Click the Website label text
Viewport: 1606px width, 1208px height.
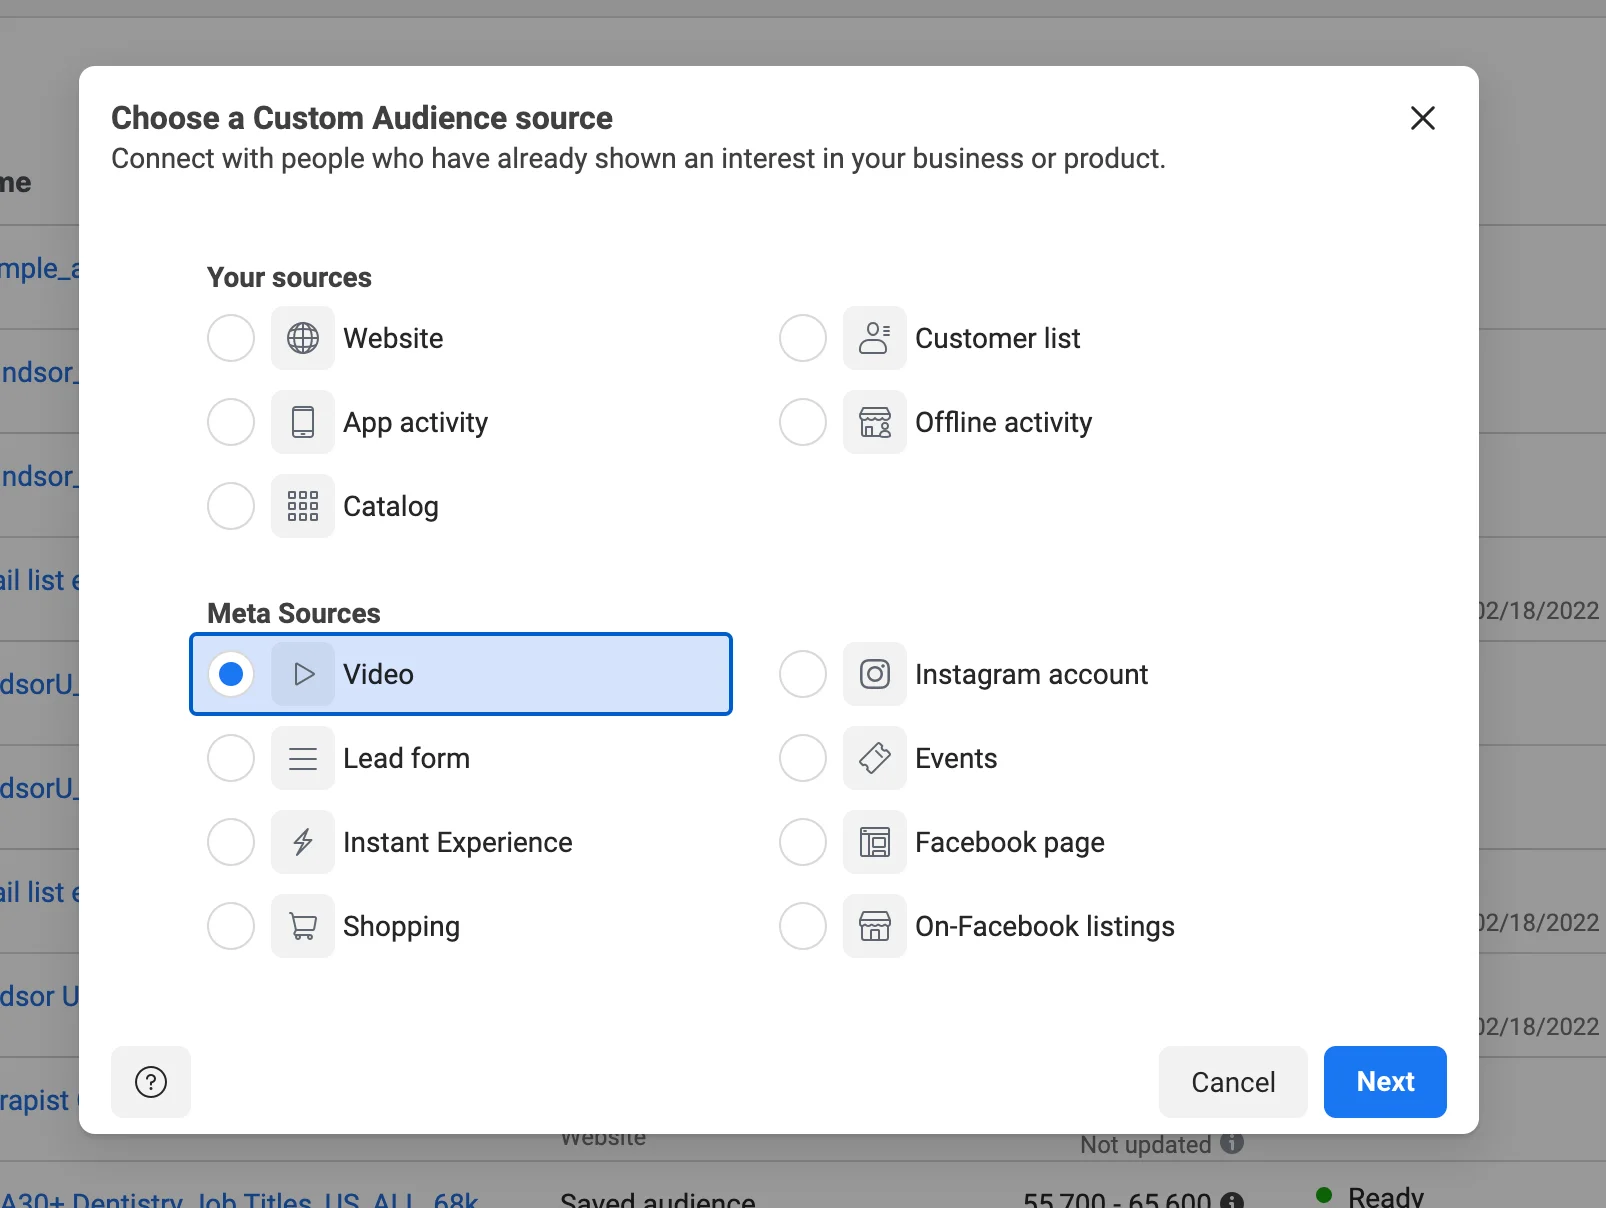(x=393, y=338)
